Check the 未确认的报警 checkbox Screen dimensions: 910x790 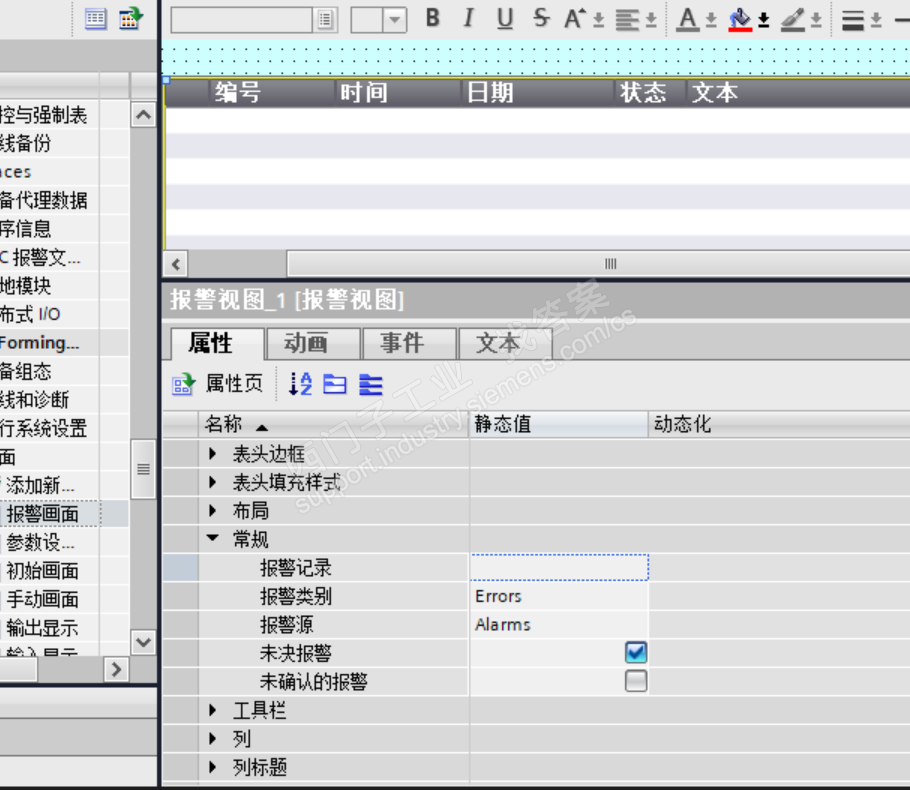(636, 681)
